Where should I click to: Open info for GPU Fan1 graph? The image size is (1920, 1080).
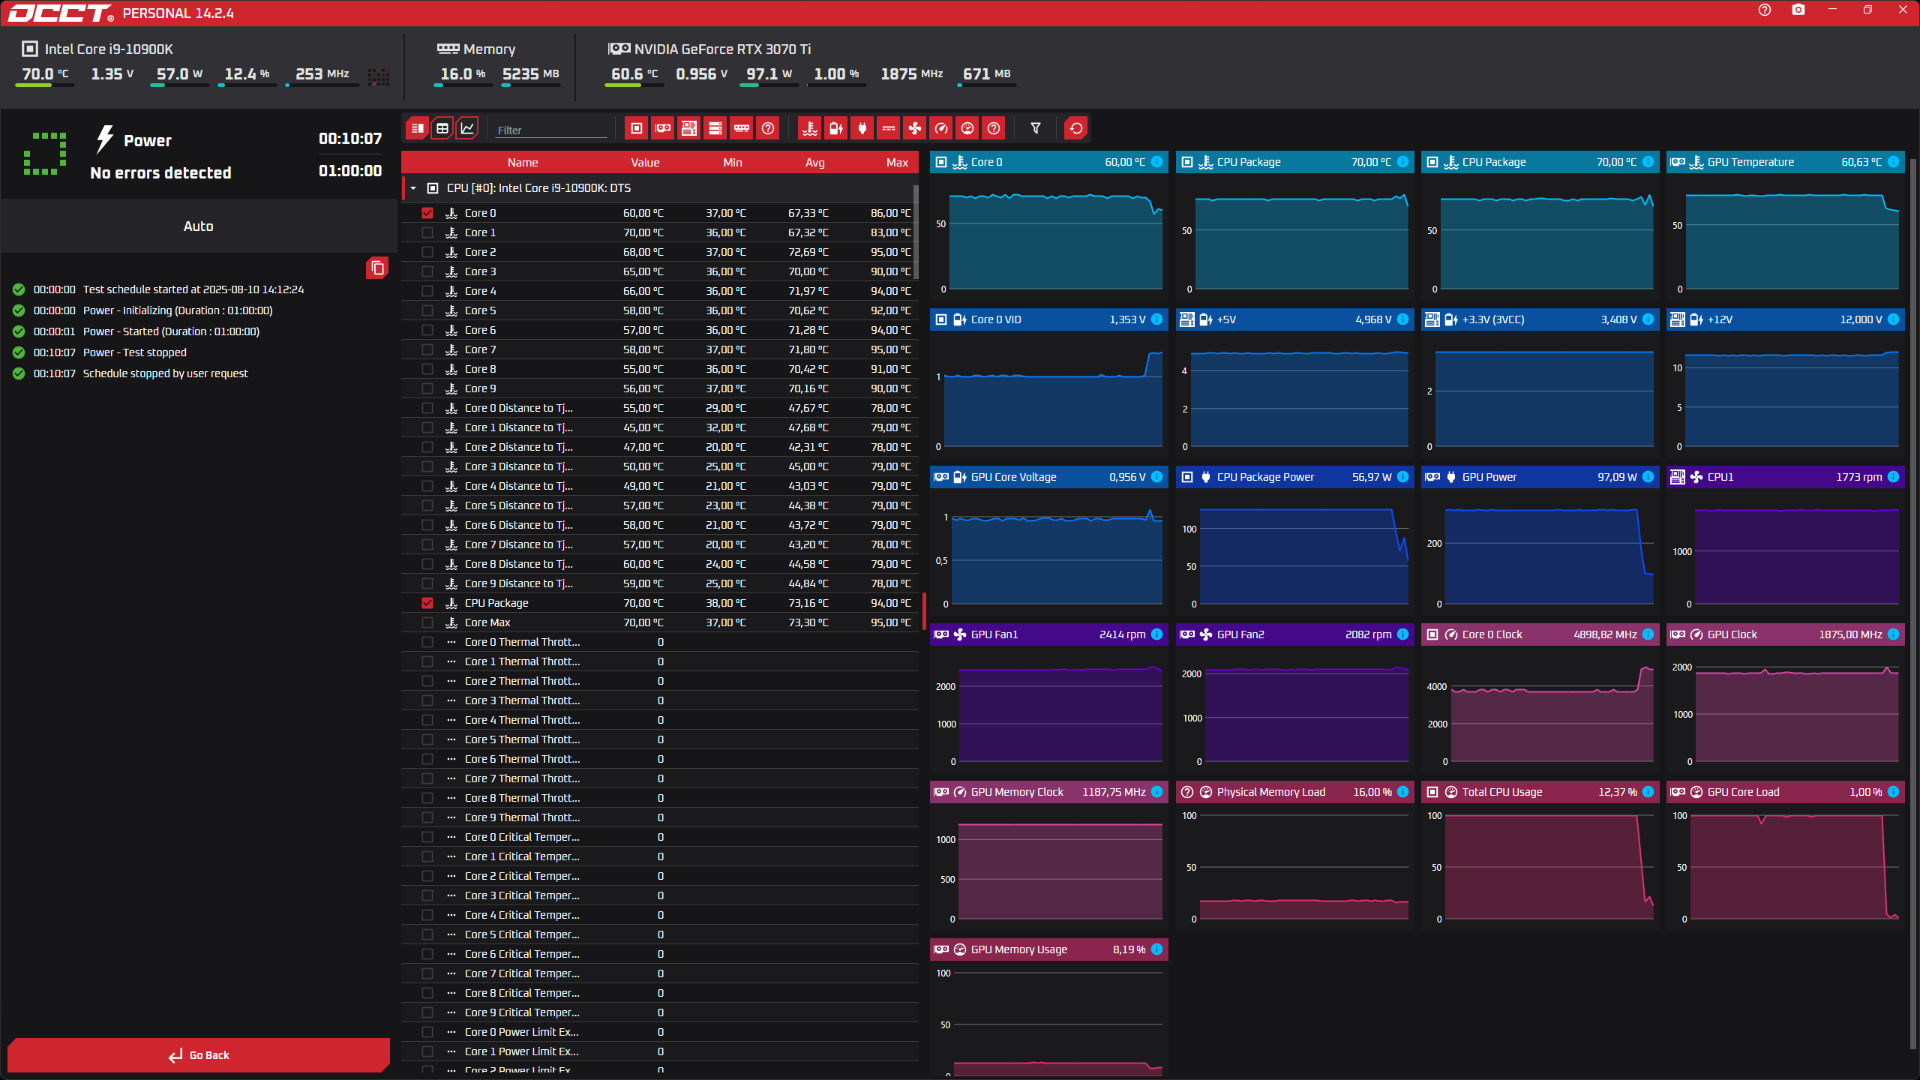[x=1157, y=634]
